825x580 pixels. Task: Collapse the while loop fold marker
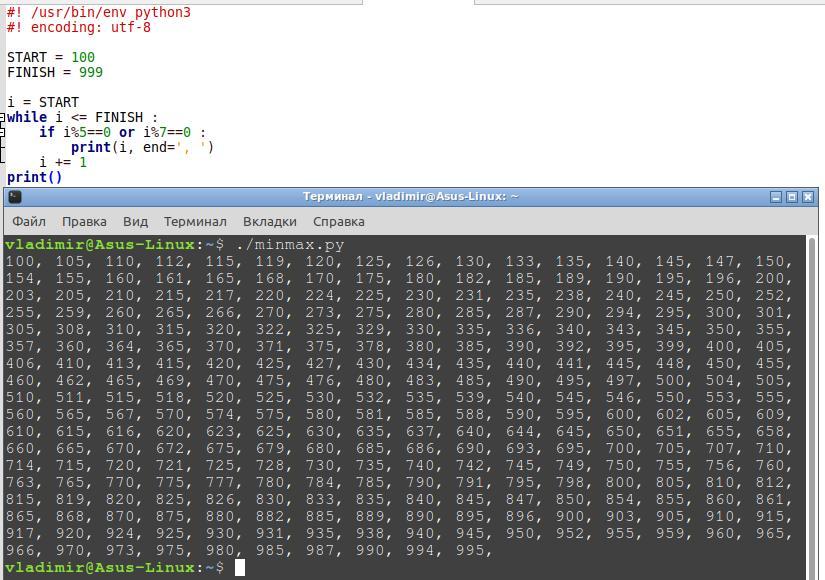click(x=3, y=117)
